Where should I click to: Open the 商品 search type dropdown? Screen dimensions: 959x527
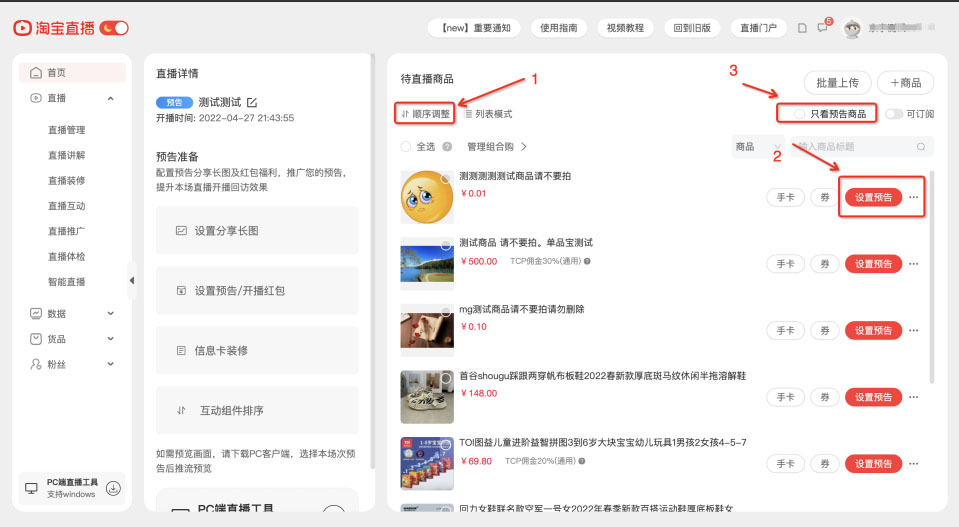point(757,147)
